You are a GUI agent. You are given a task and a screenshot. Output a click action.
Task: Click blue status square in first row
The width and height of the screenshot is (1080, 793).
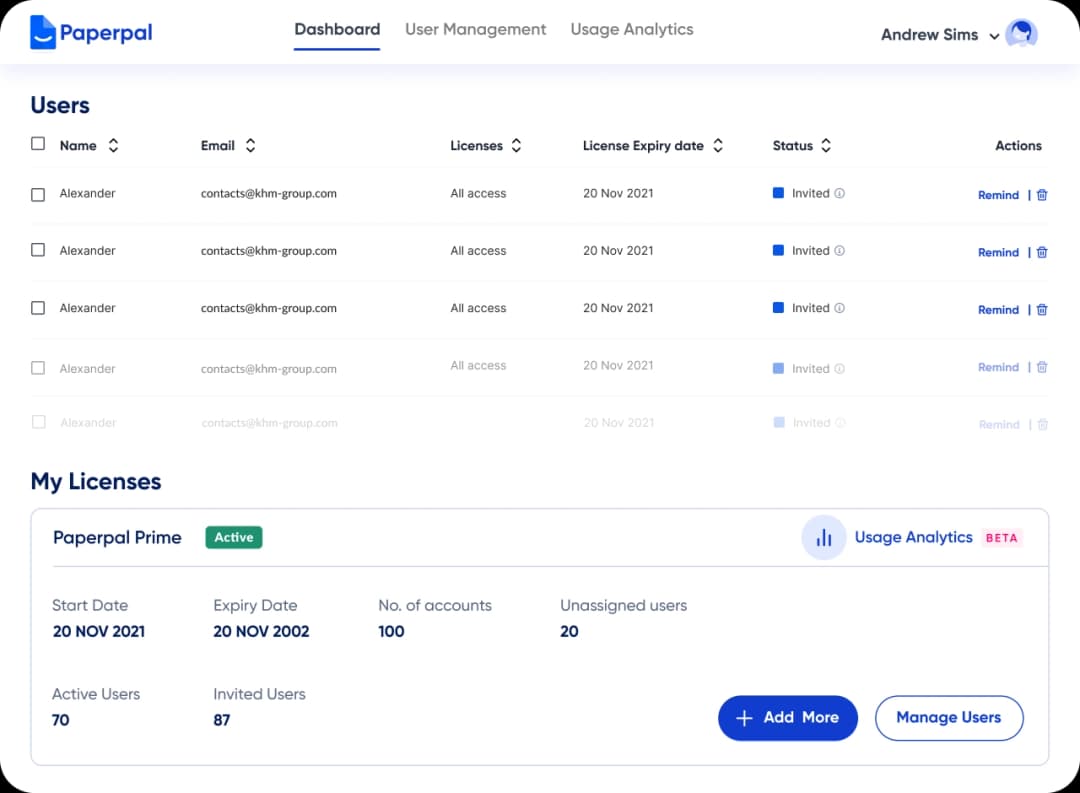click(x=779, y=193)
